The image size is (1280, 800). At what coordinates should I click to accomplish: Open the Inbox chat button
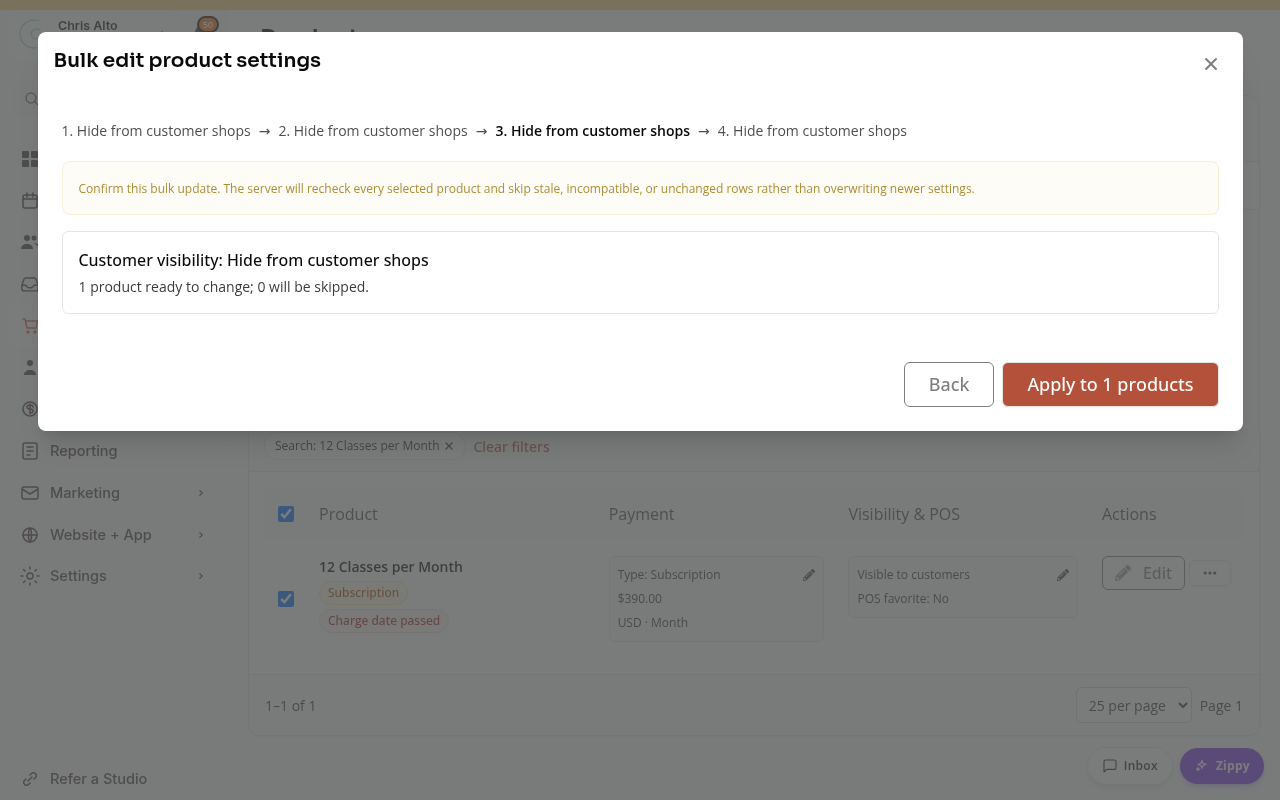[x=1130, y=766]
